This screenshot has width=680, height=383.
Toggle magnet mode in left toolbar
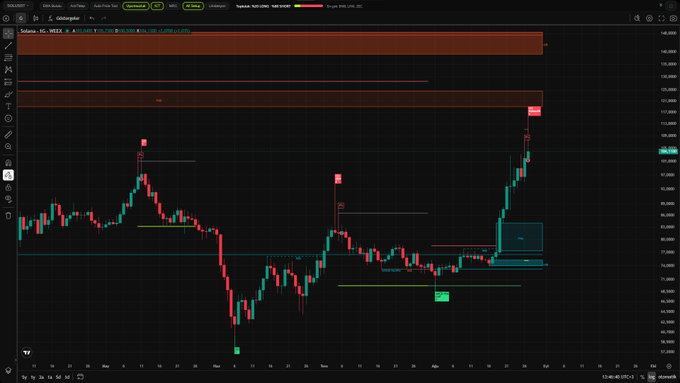tap(8, 163)
